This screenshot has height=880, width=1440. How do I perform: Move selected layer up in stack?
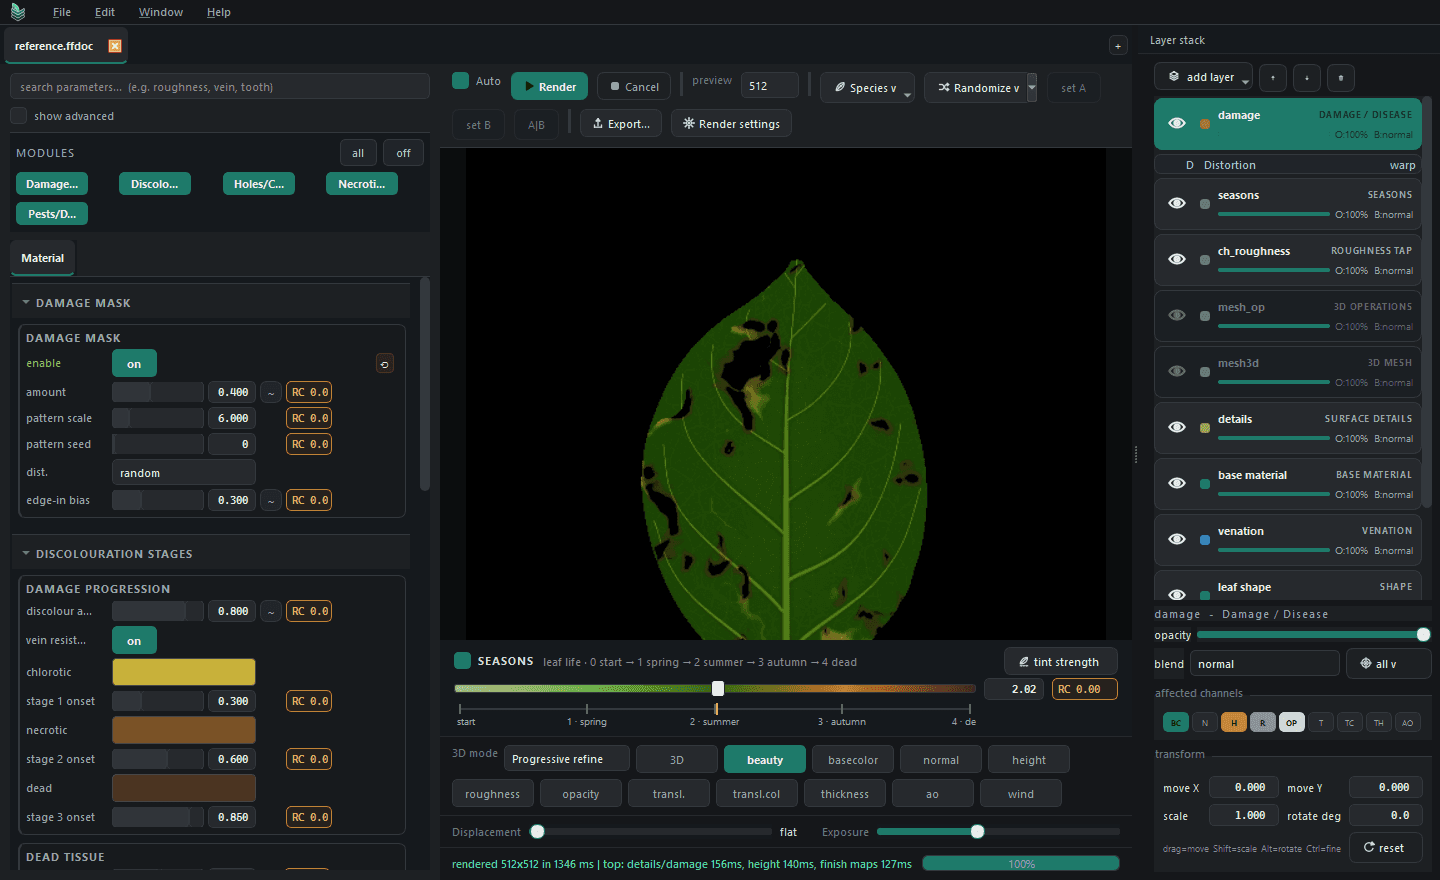pyautogui.click(x=1273, y=77)
